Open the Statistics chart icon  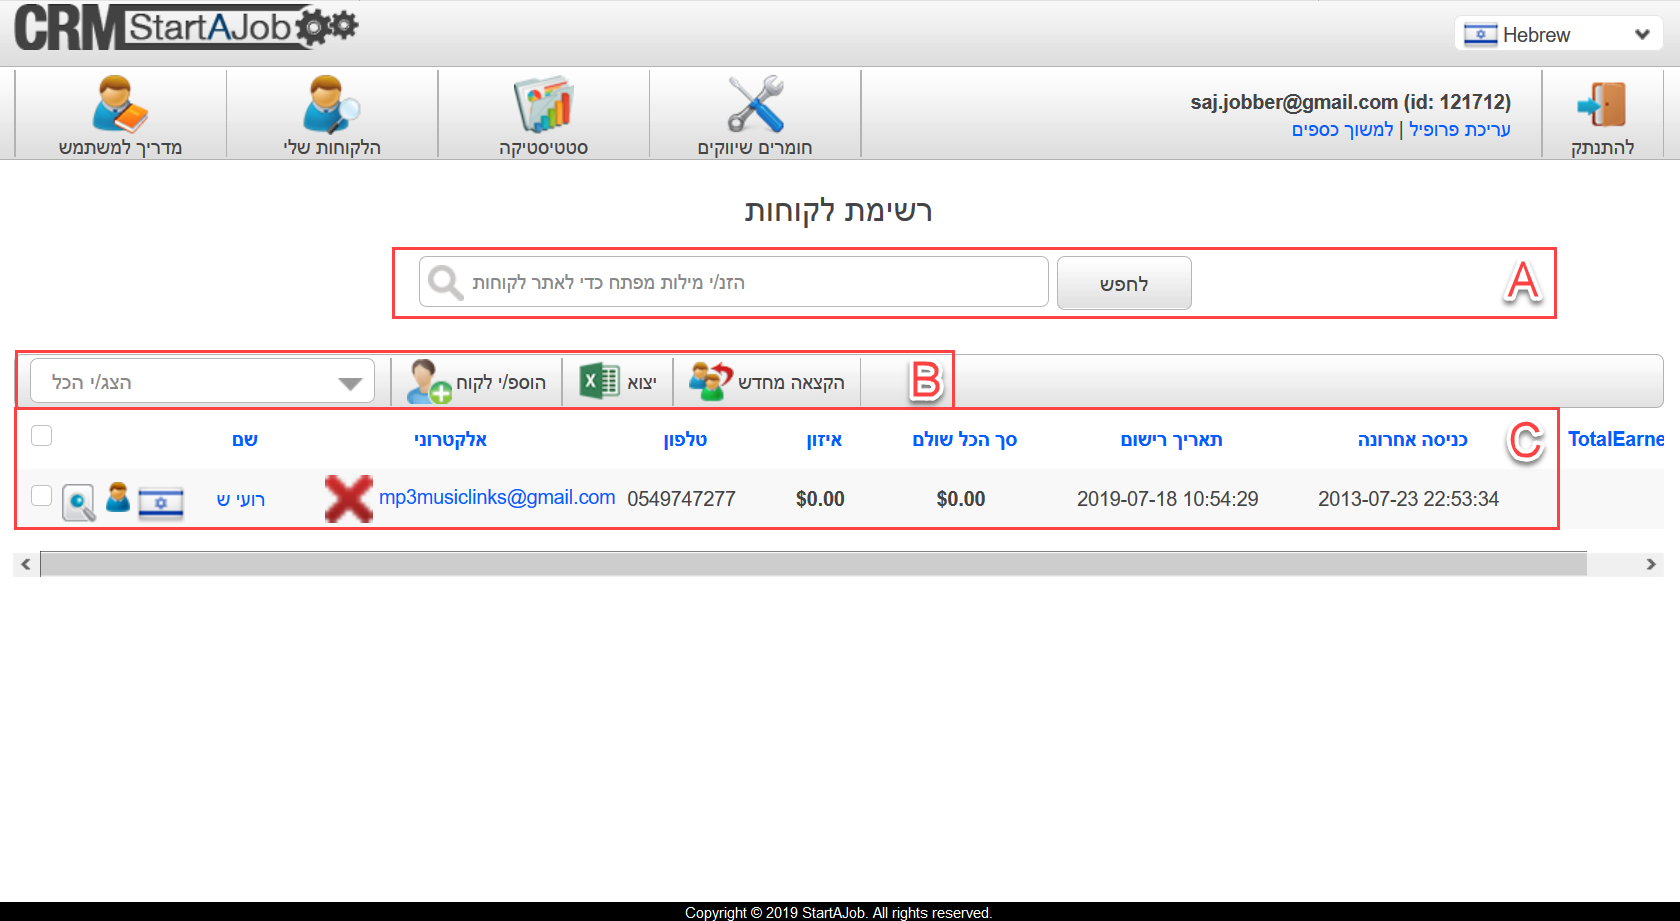coord(543,104)
